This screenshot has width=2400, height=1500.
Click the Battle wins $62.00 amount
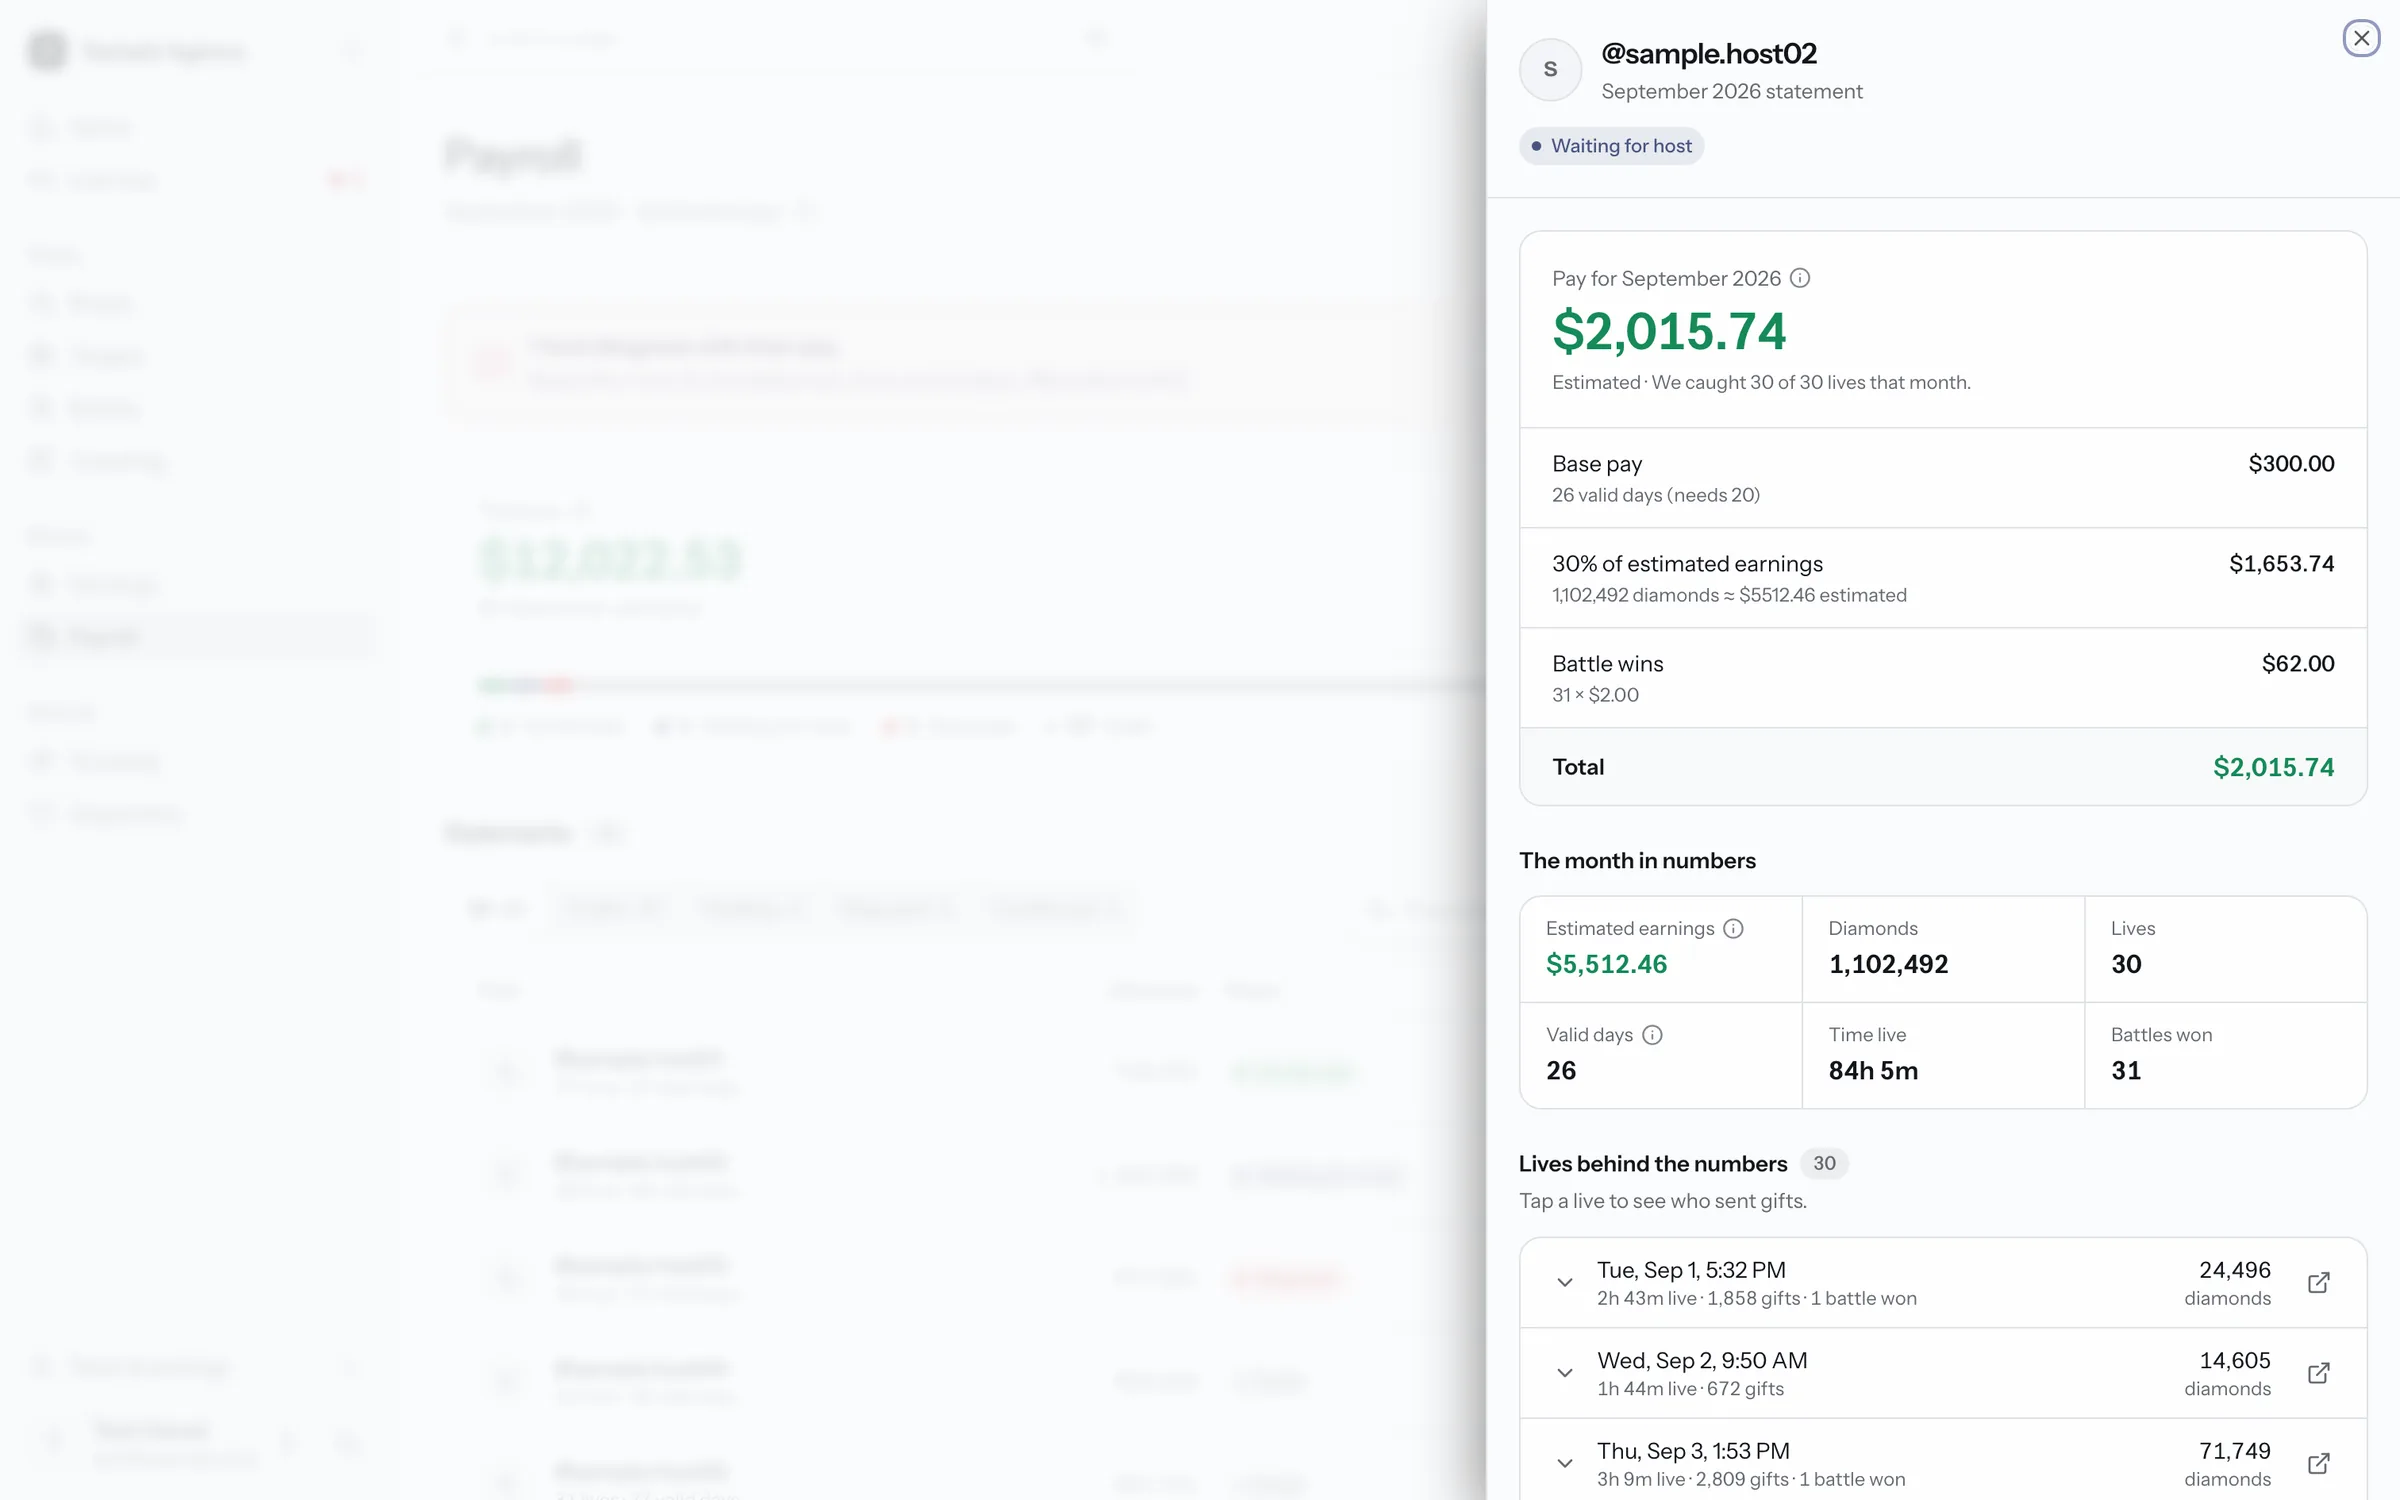(x=2298, y=663)
